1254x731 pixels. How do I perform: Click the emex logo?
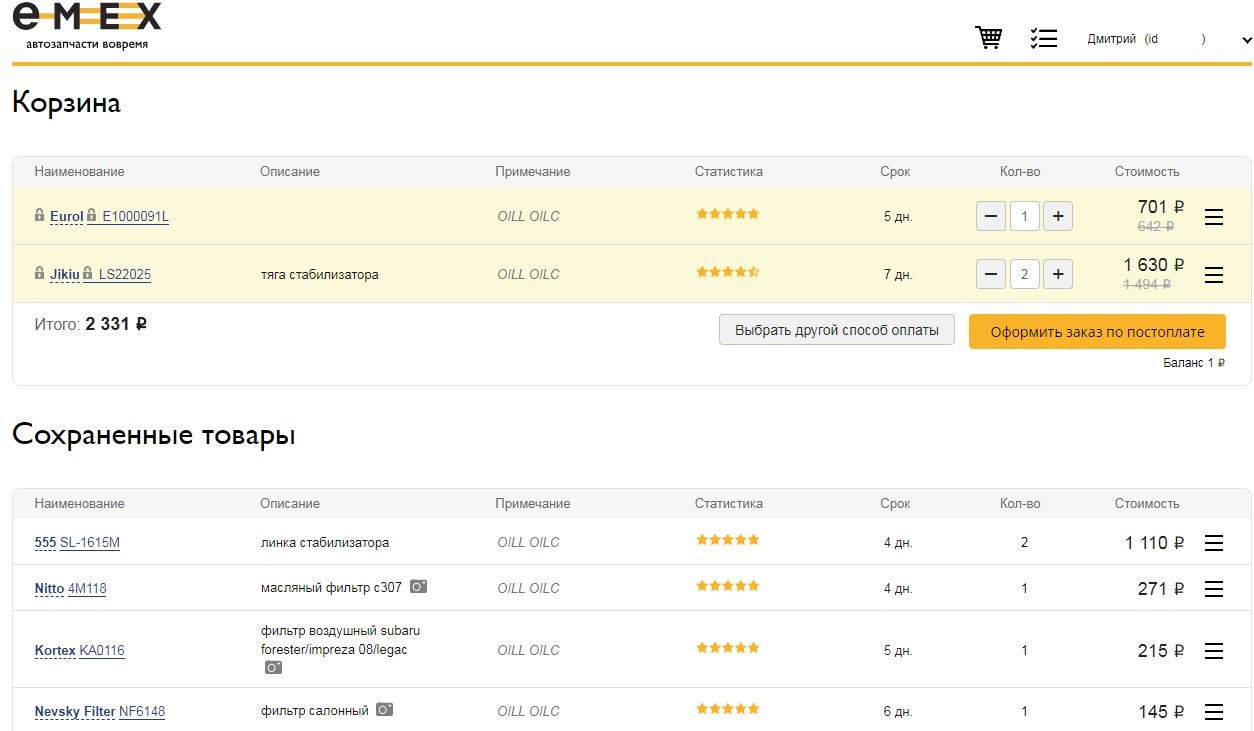tap(87, 27)
